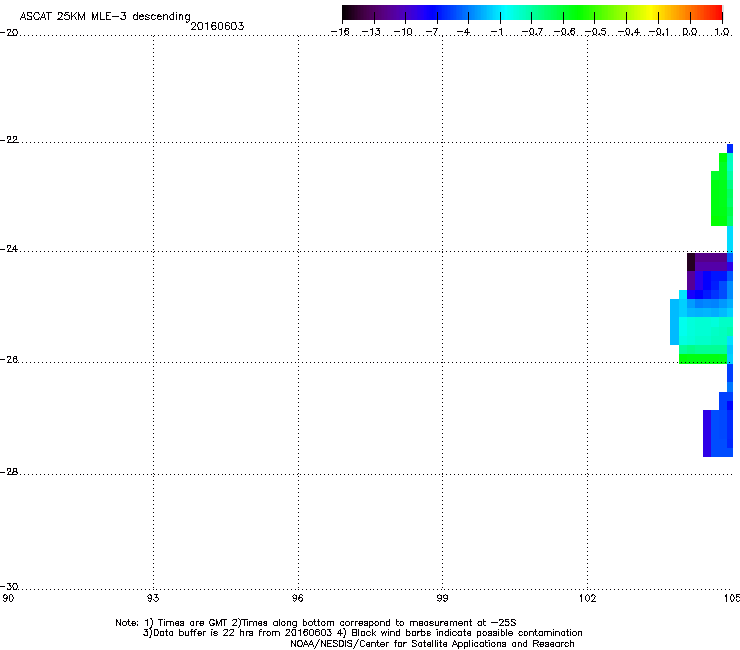Image resolution: width=740 pixels, height=650 pixels.
Task: Click the colorbar label '1.0'
Action: (722, 32)
